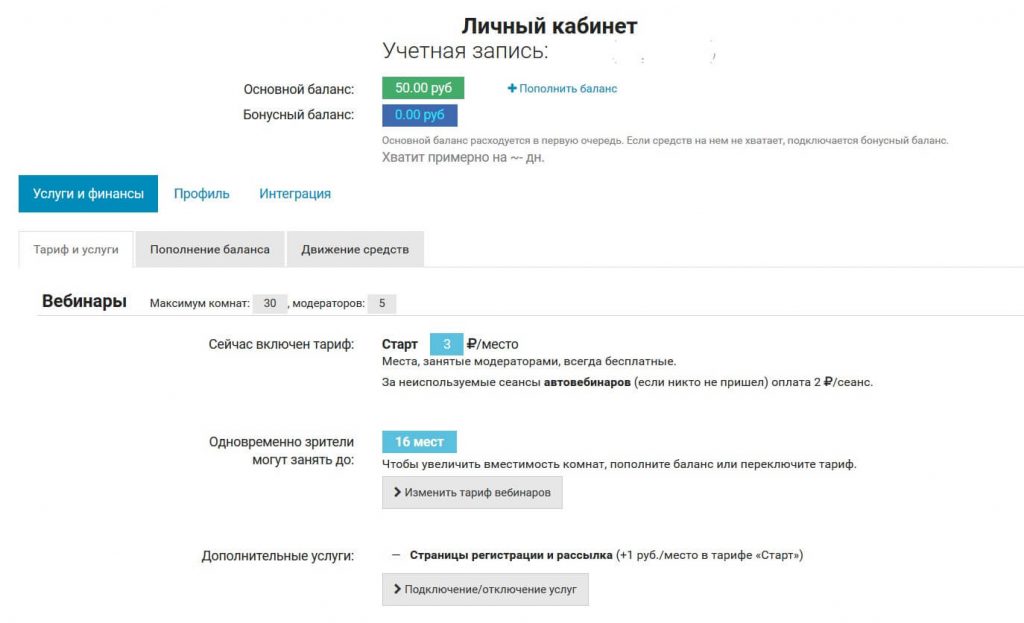Select the Тариф и услуги subtab
This screenshot has width=1024, height=623.
(x=76, y=250)
